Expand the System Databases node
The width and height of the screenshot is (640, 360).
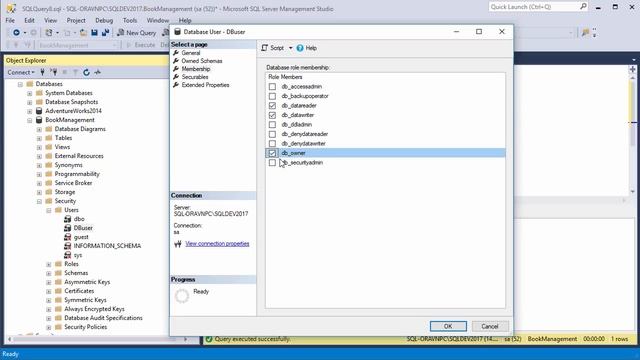click(x=30, y=93)
